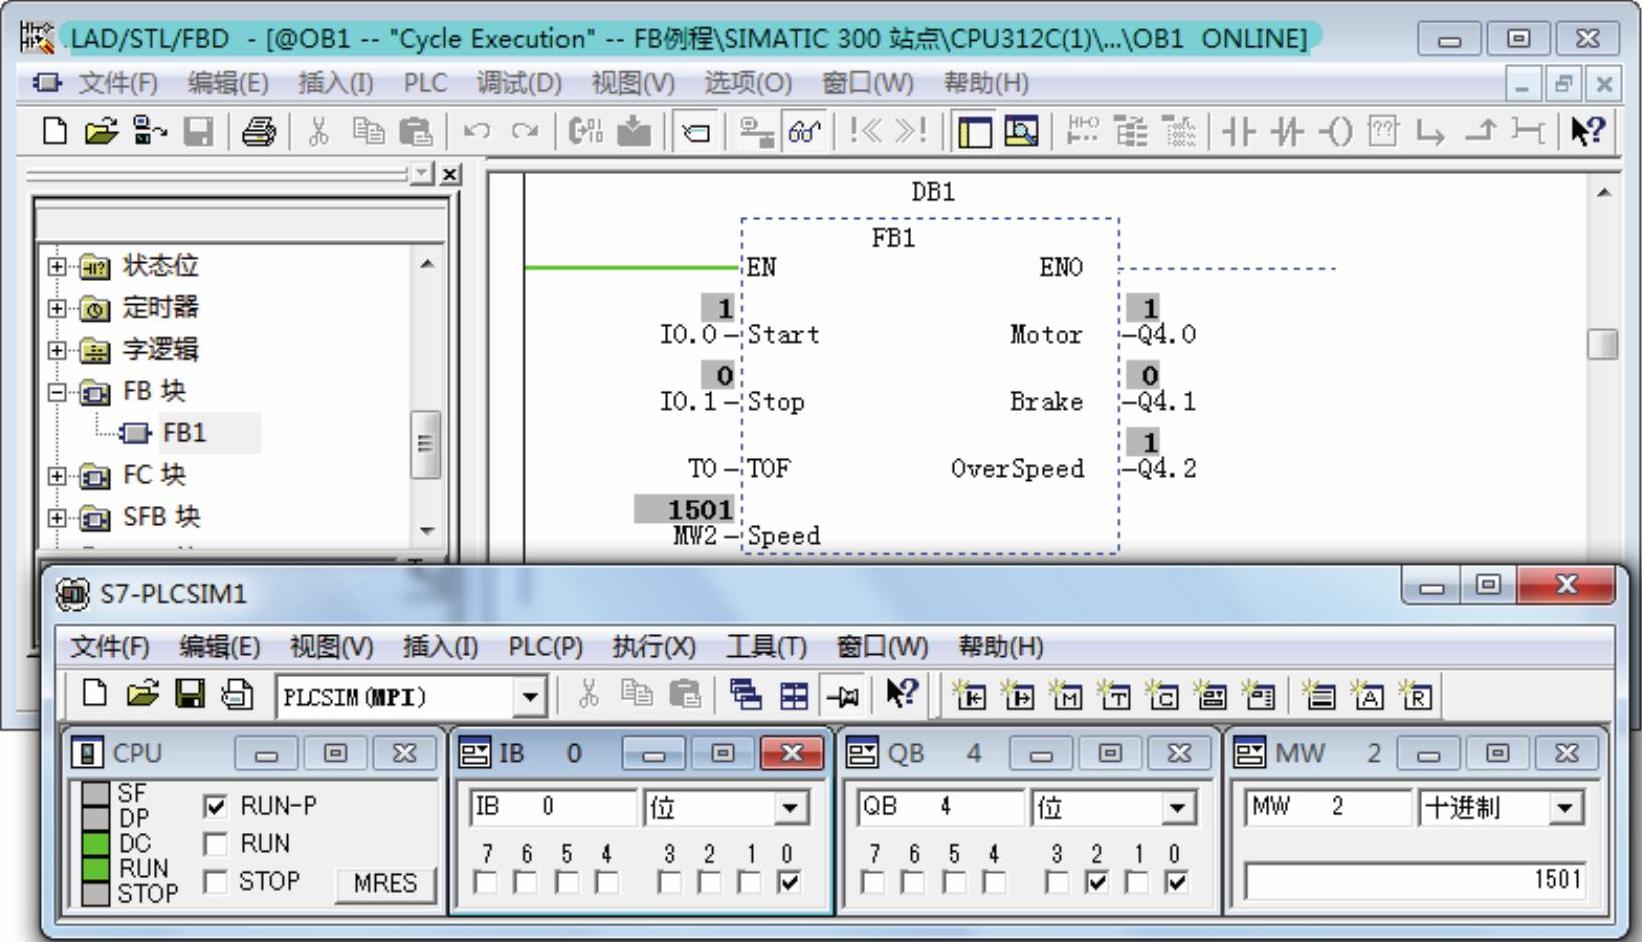Expand the 定时器 tree node
Image resolution: width=1642 pixels, height=942 pixels.
pos(57,308)
